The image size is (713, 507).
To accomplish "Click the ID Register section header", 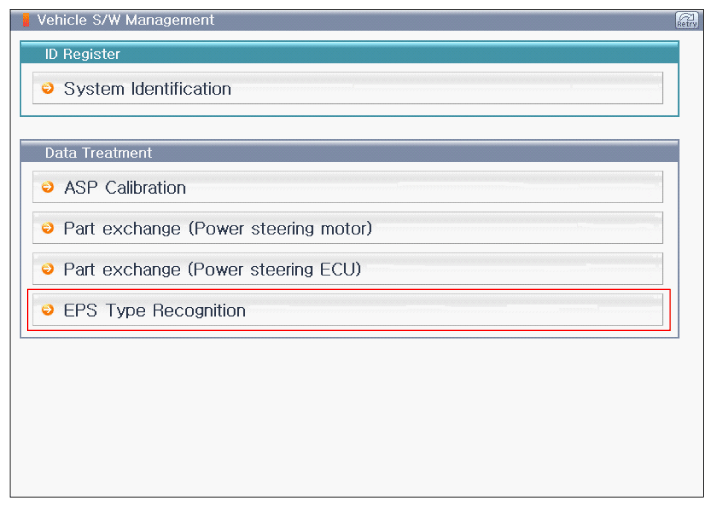I will pyautogui.click(x=349, y=54).
